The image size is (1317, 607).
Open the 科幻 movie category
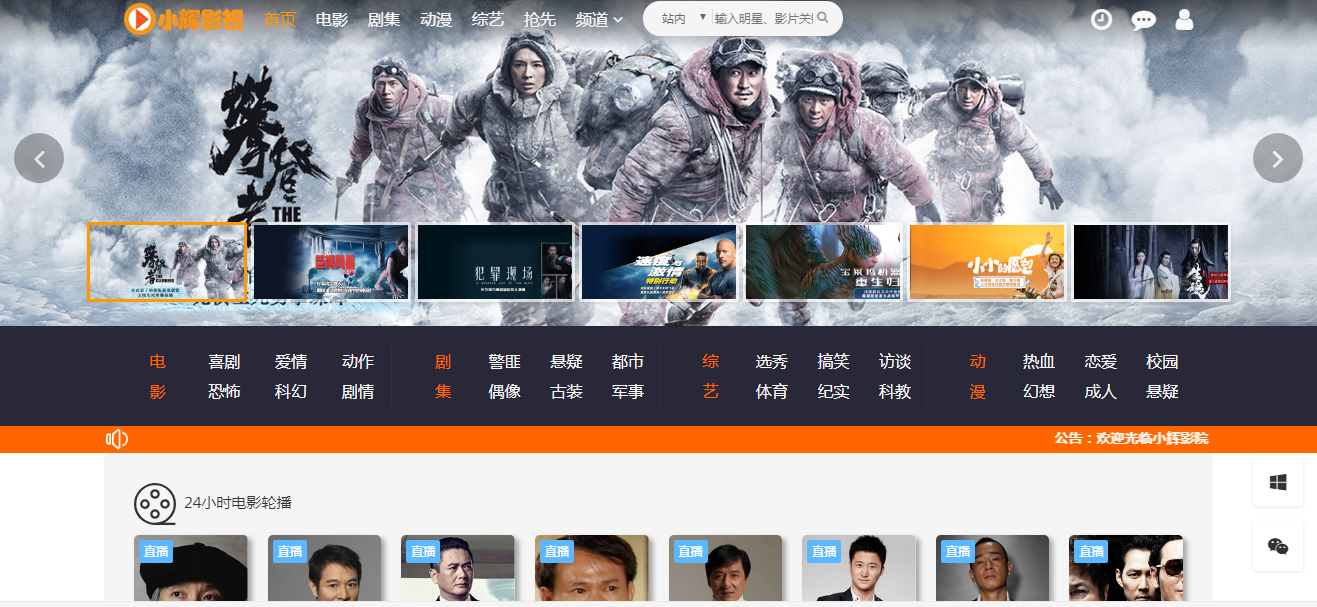[291, 392]
